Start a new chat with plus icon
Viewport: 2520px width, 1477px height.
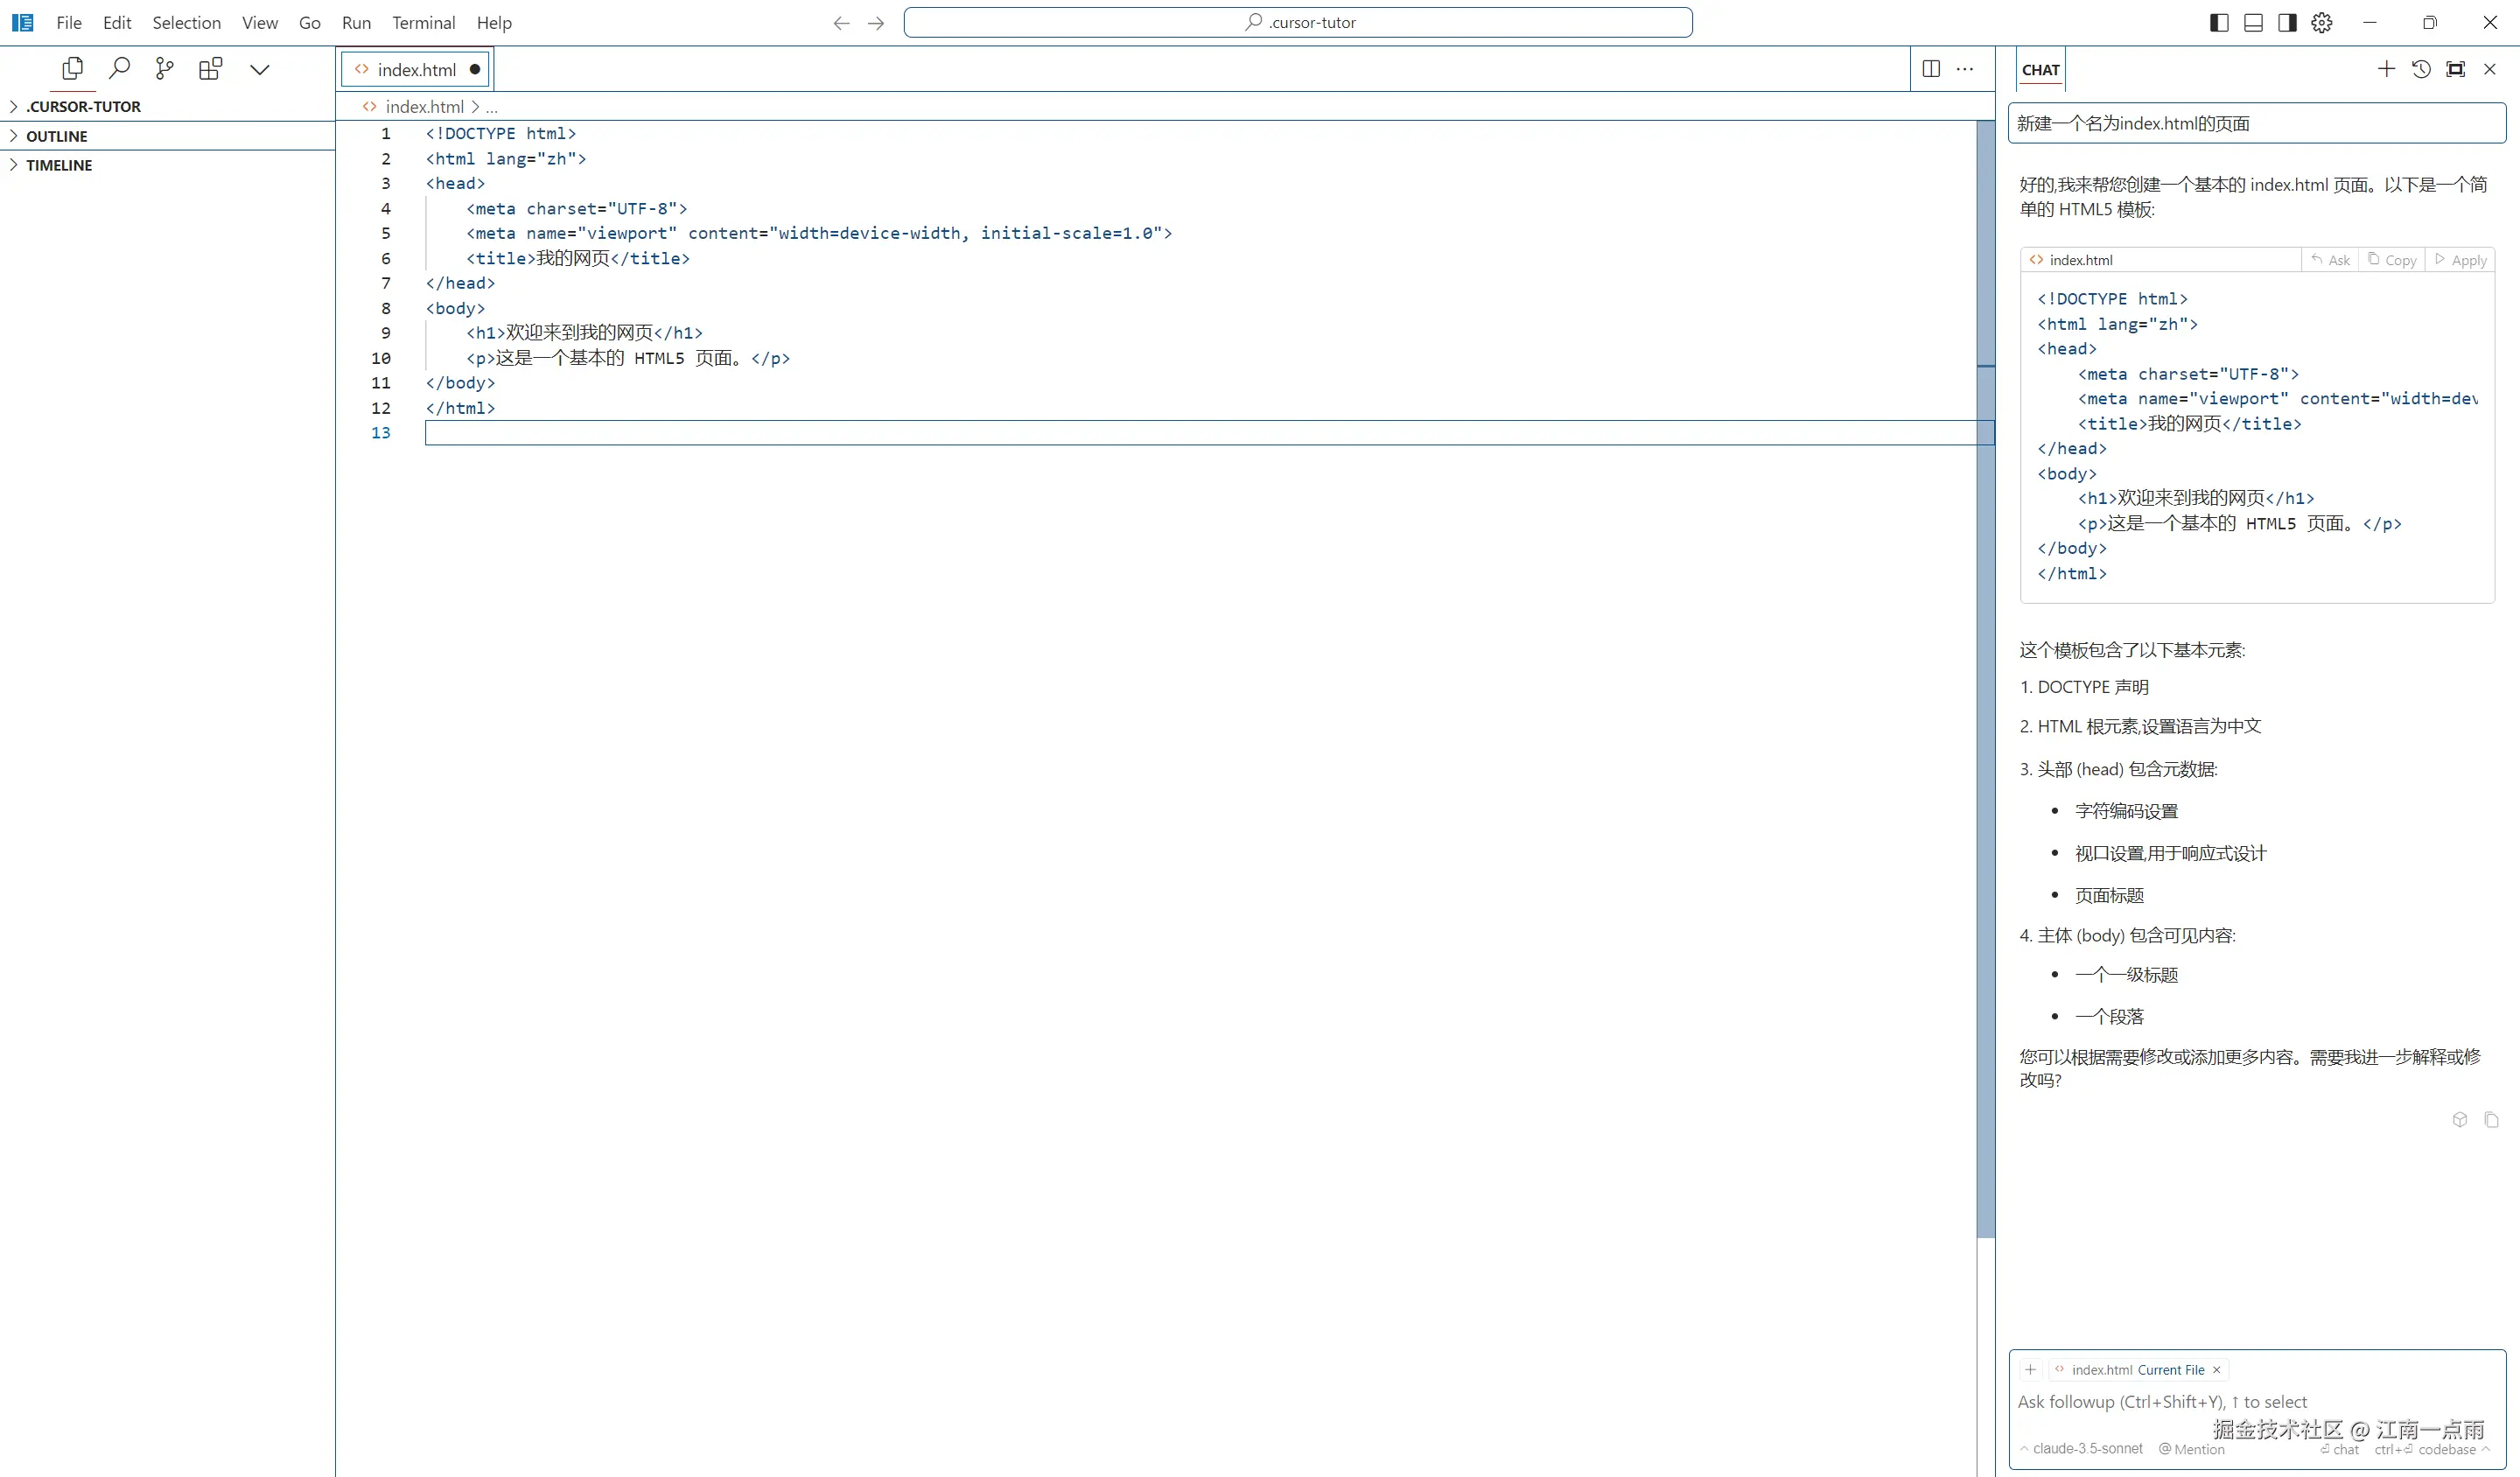[x=2386, y=69]
